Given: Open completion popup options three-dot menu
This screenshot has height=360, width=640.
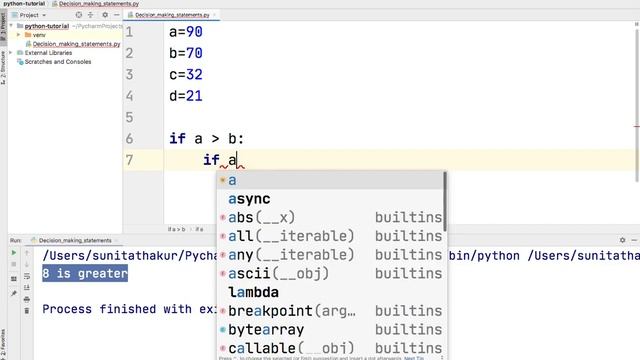Looking at the screenshot, I should coord(442,358).
